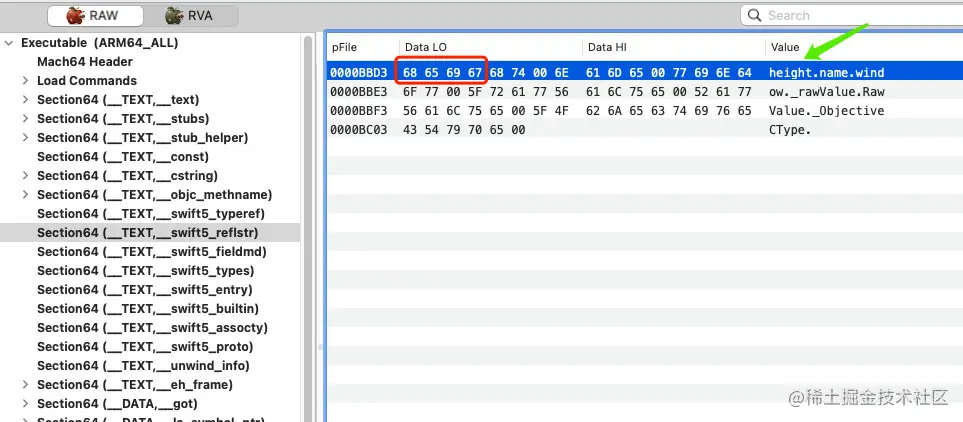The height and width of the screenshot is (422, 963).
Task: Expand Section64 (__TEXT,__stub_helper) arrow
Action: (25, 138)
